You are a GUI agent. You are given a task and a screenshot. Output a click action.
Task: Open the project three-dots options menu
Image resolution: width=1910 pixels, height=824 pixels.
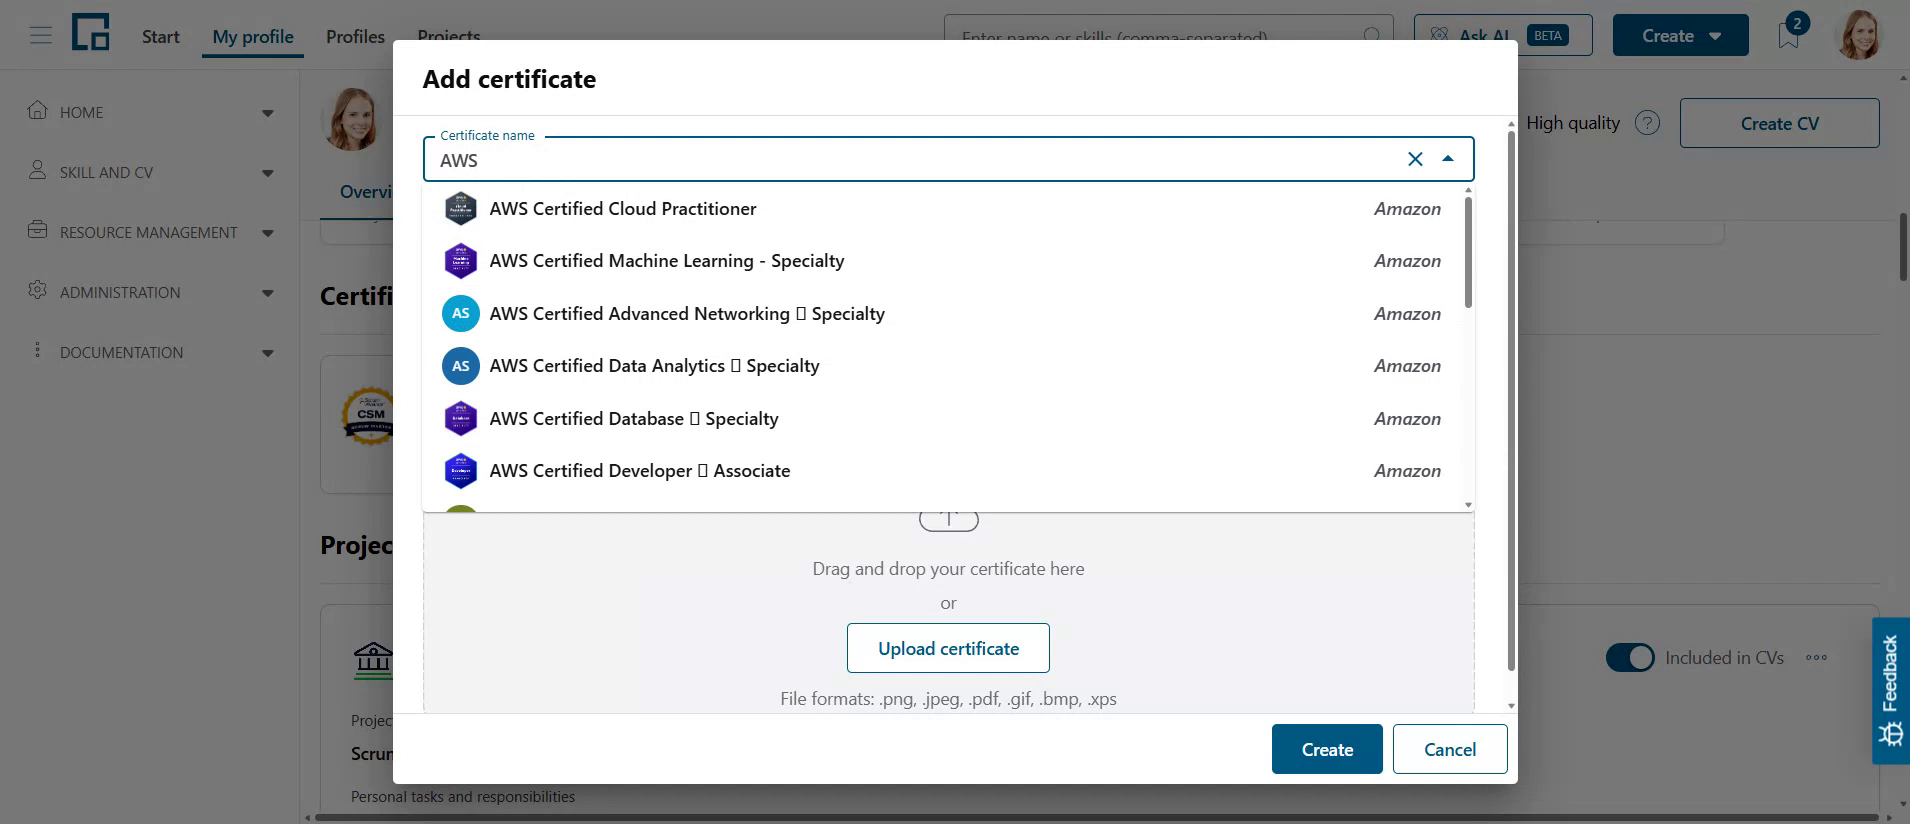click(1817, 658)
